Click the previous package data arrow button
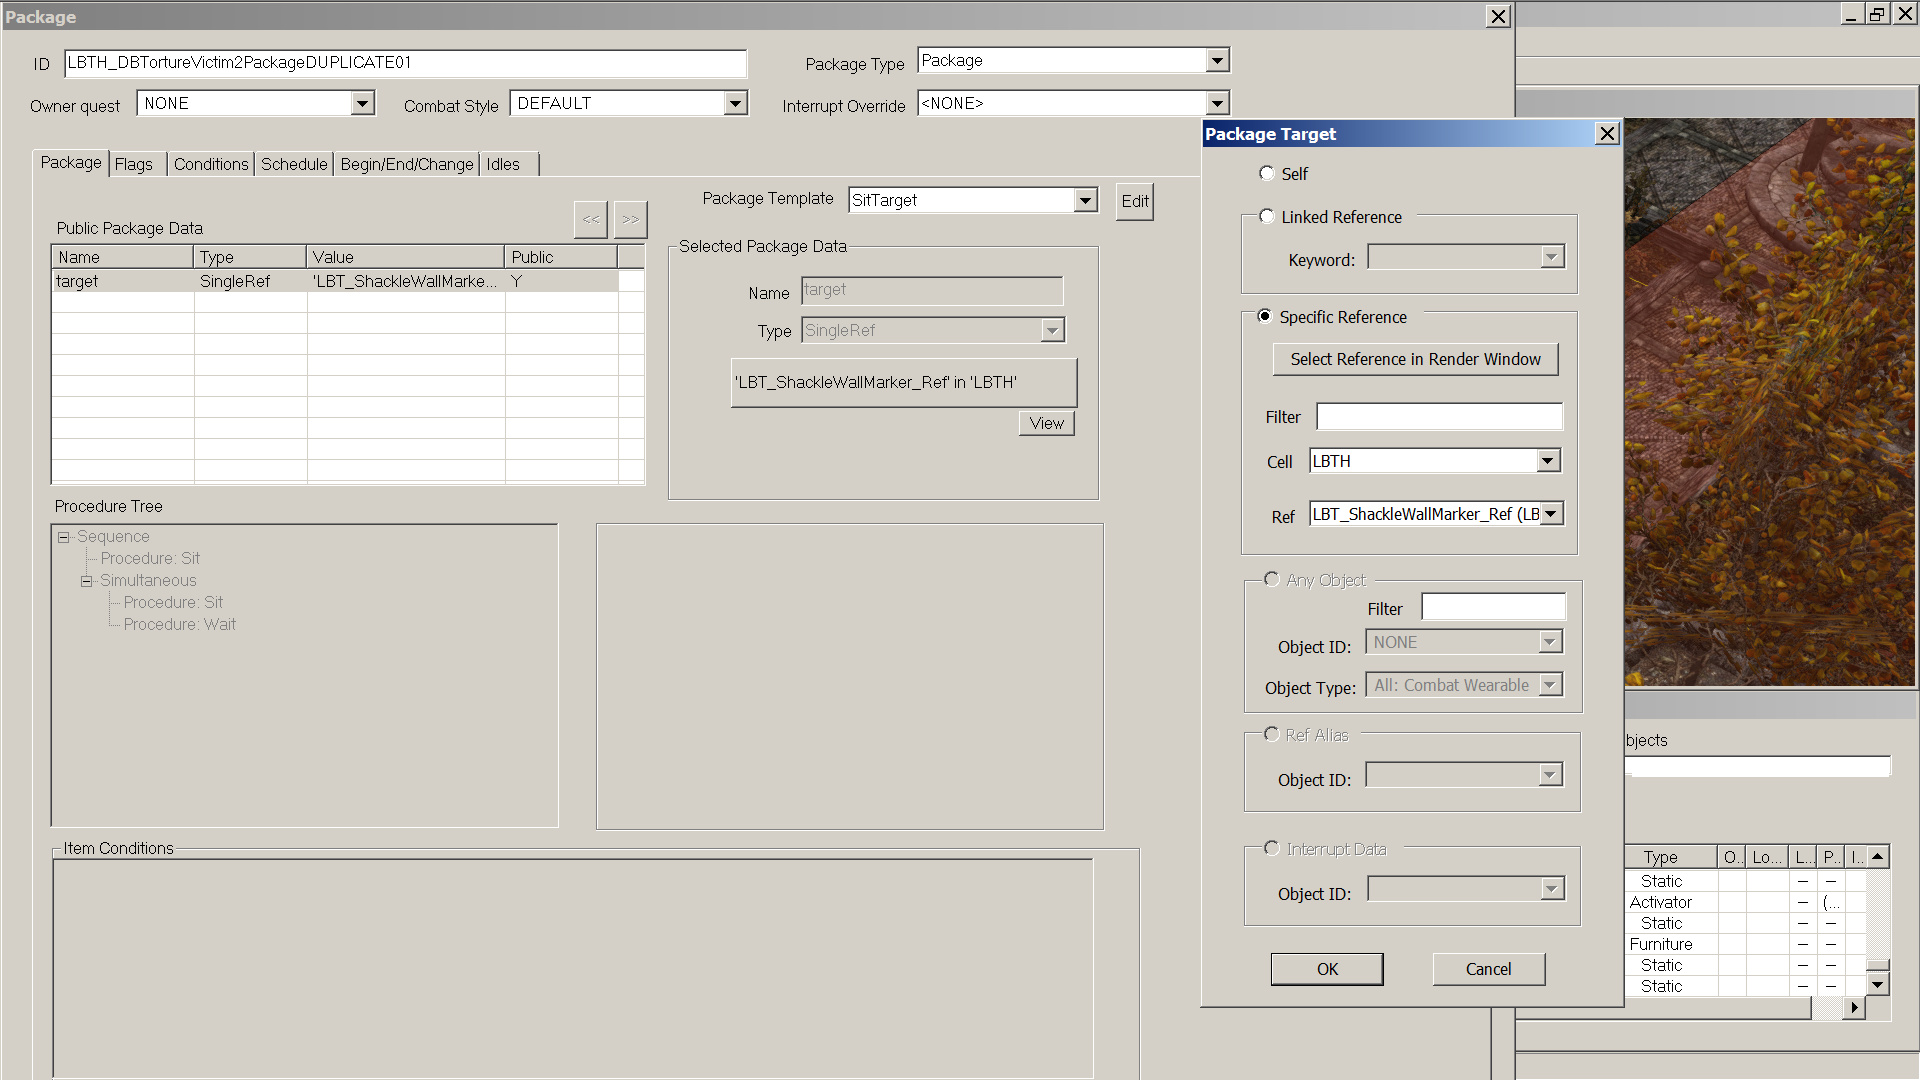Viewport: 1920px width, 1080px height. (x=591, y=219)
